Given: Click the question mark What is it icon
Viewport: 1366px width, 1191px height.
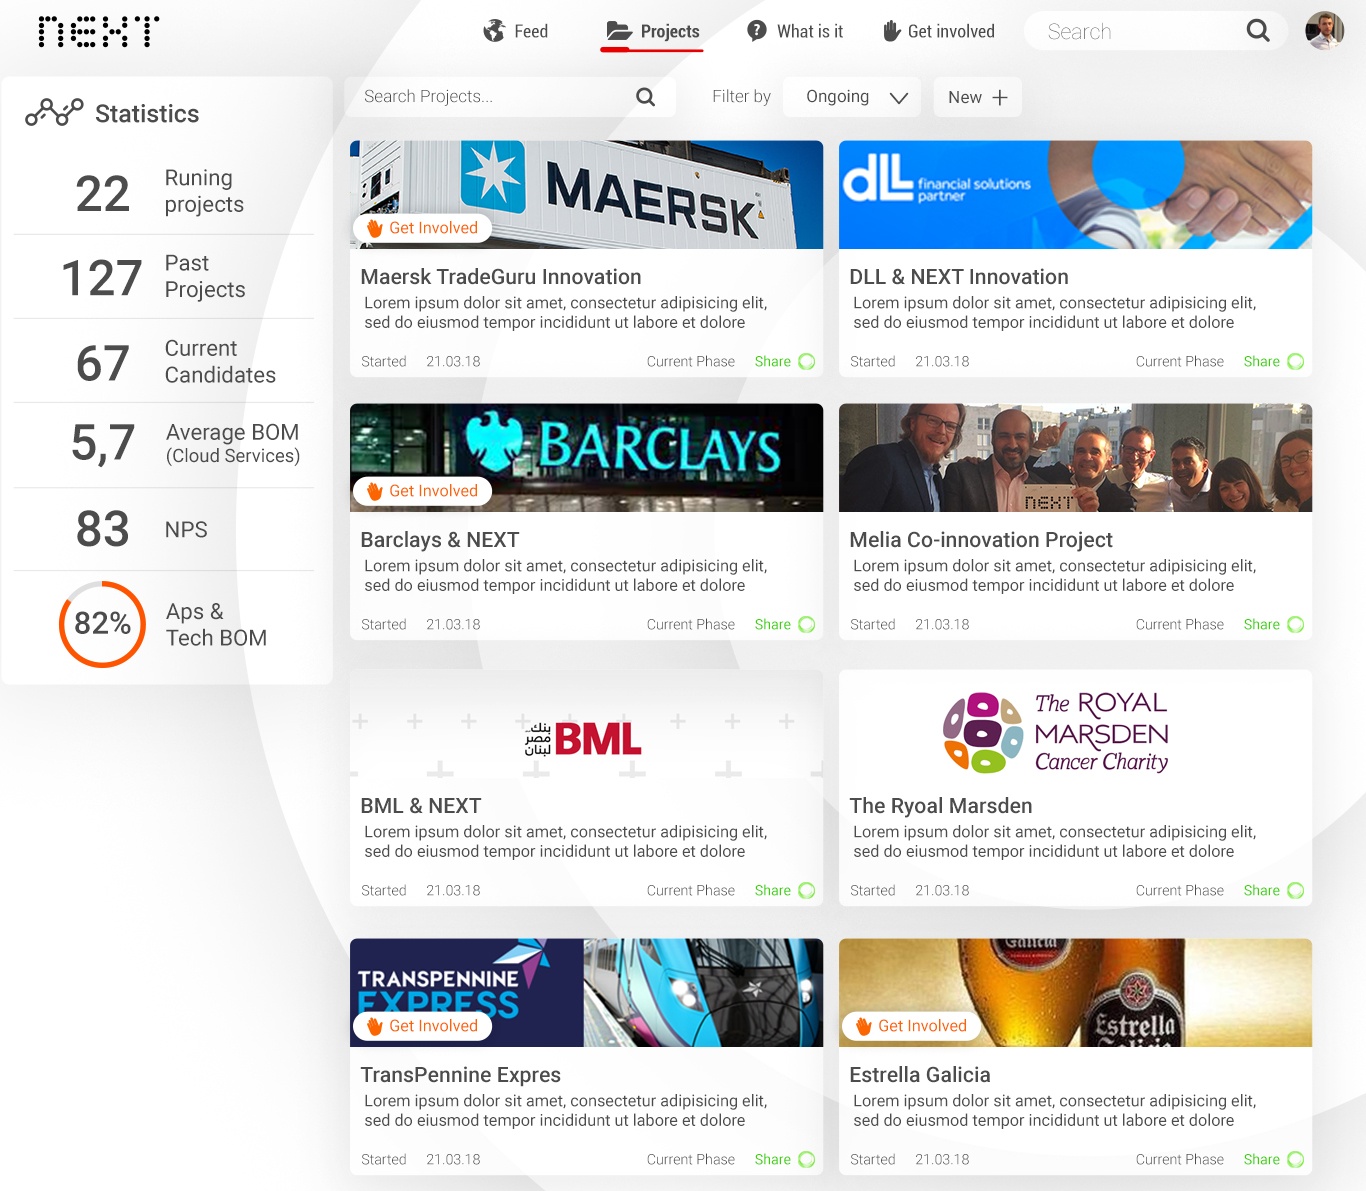Looking at the screenshot, I should pyautogui.click(x=757, y=31).
